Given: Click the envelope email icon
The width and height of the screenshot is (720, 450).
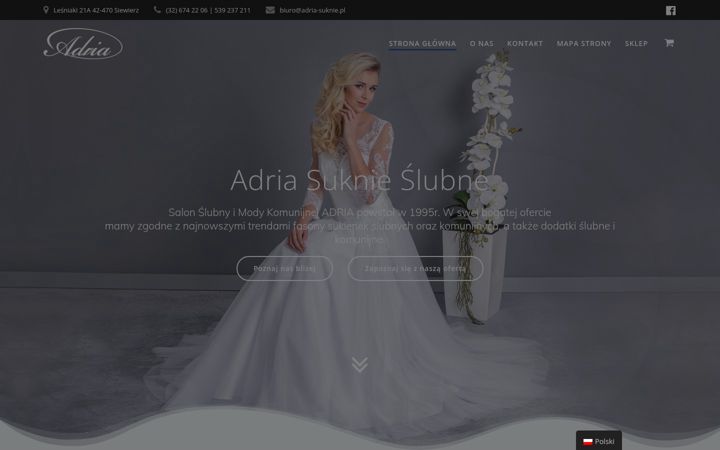Looking at the screenshot, I should coord(270,10).
